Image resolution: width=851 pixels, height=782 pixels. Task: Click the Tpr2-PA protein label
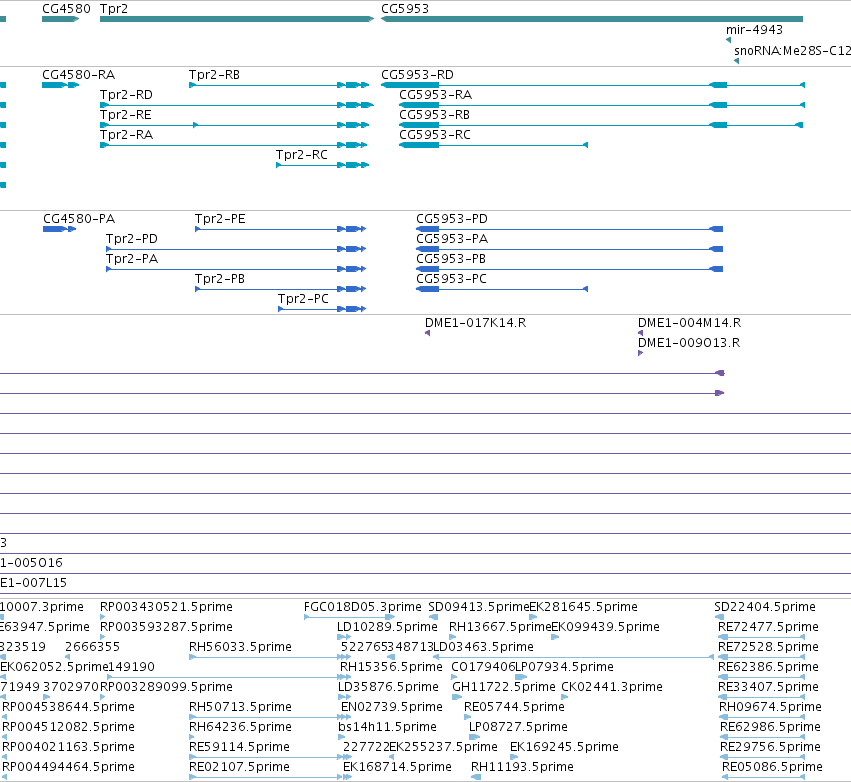tap(132, 259)
